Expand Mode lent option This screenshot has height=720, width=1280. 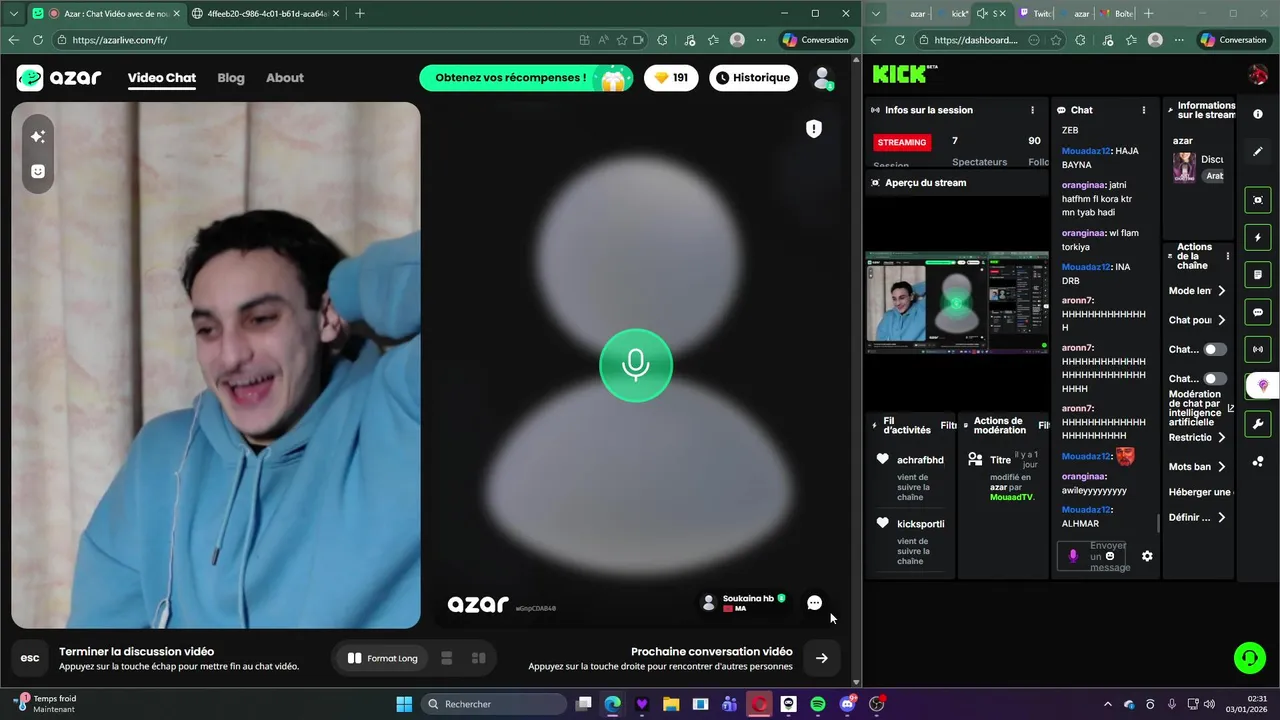(x=1221, y=291)
